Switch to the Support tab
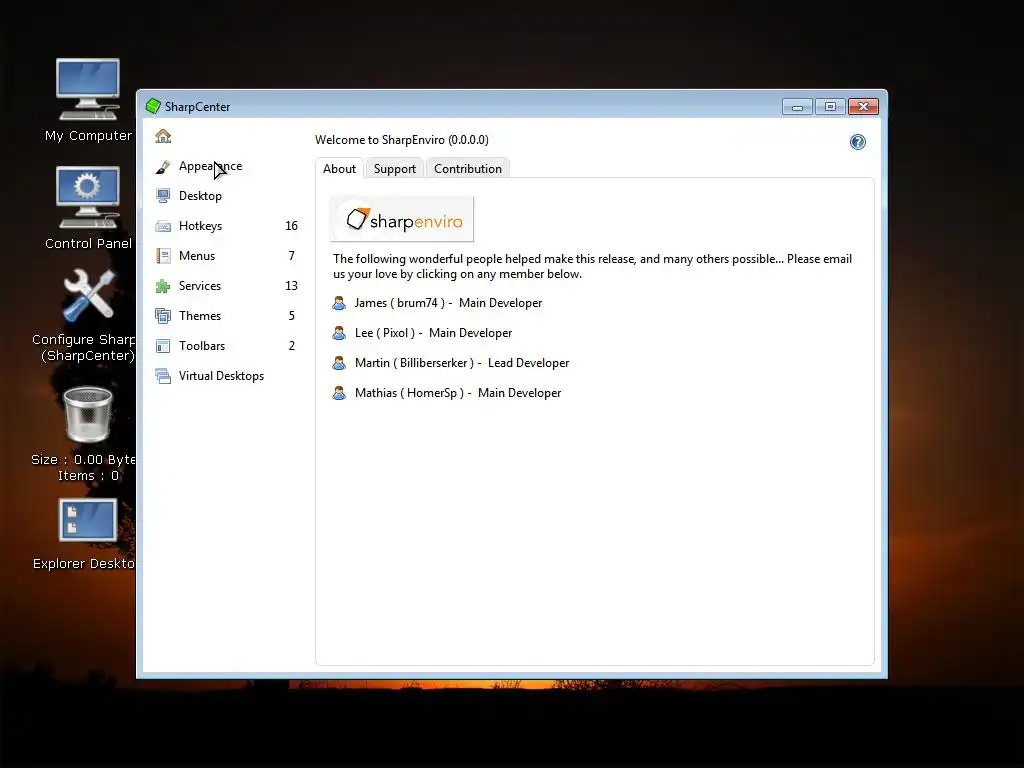The image size is (1024, 768). (x=394, y=168)
